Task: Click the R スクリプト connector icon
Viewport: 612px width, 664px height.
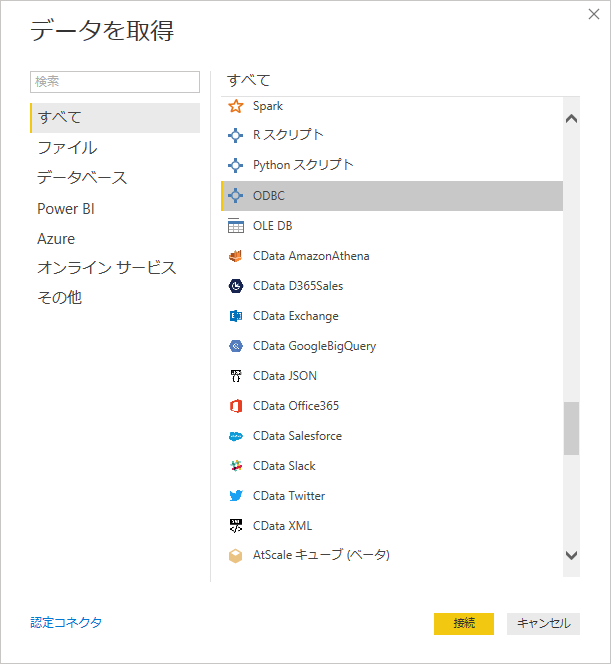Action: click(x=236, y=135)
